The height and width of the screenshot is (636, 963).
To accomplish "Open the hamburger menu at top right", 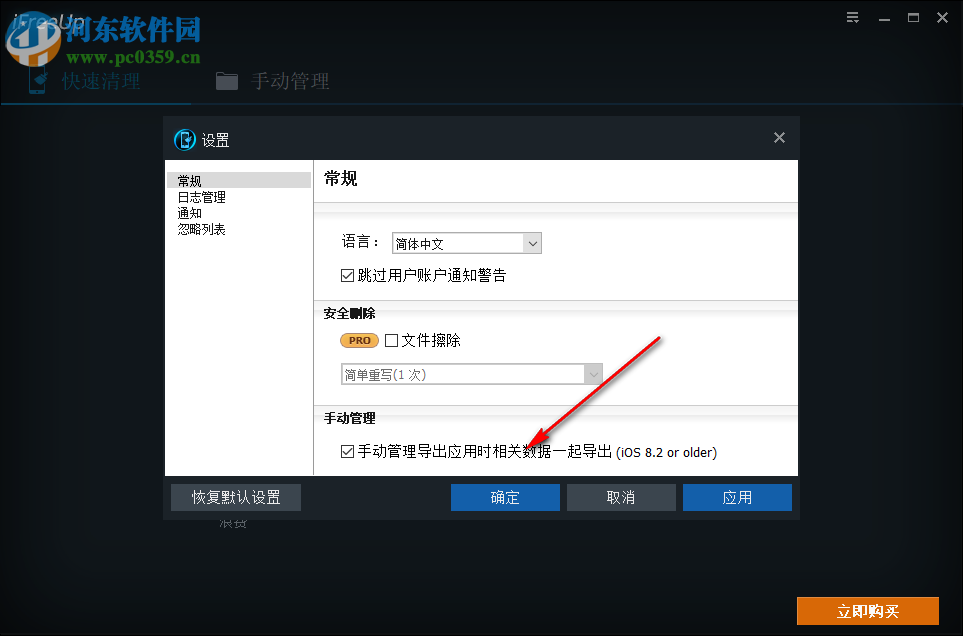I will pos(852,17).
